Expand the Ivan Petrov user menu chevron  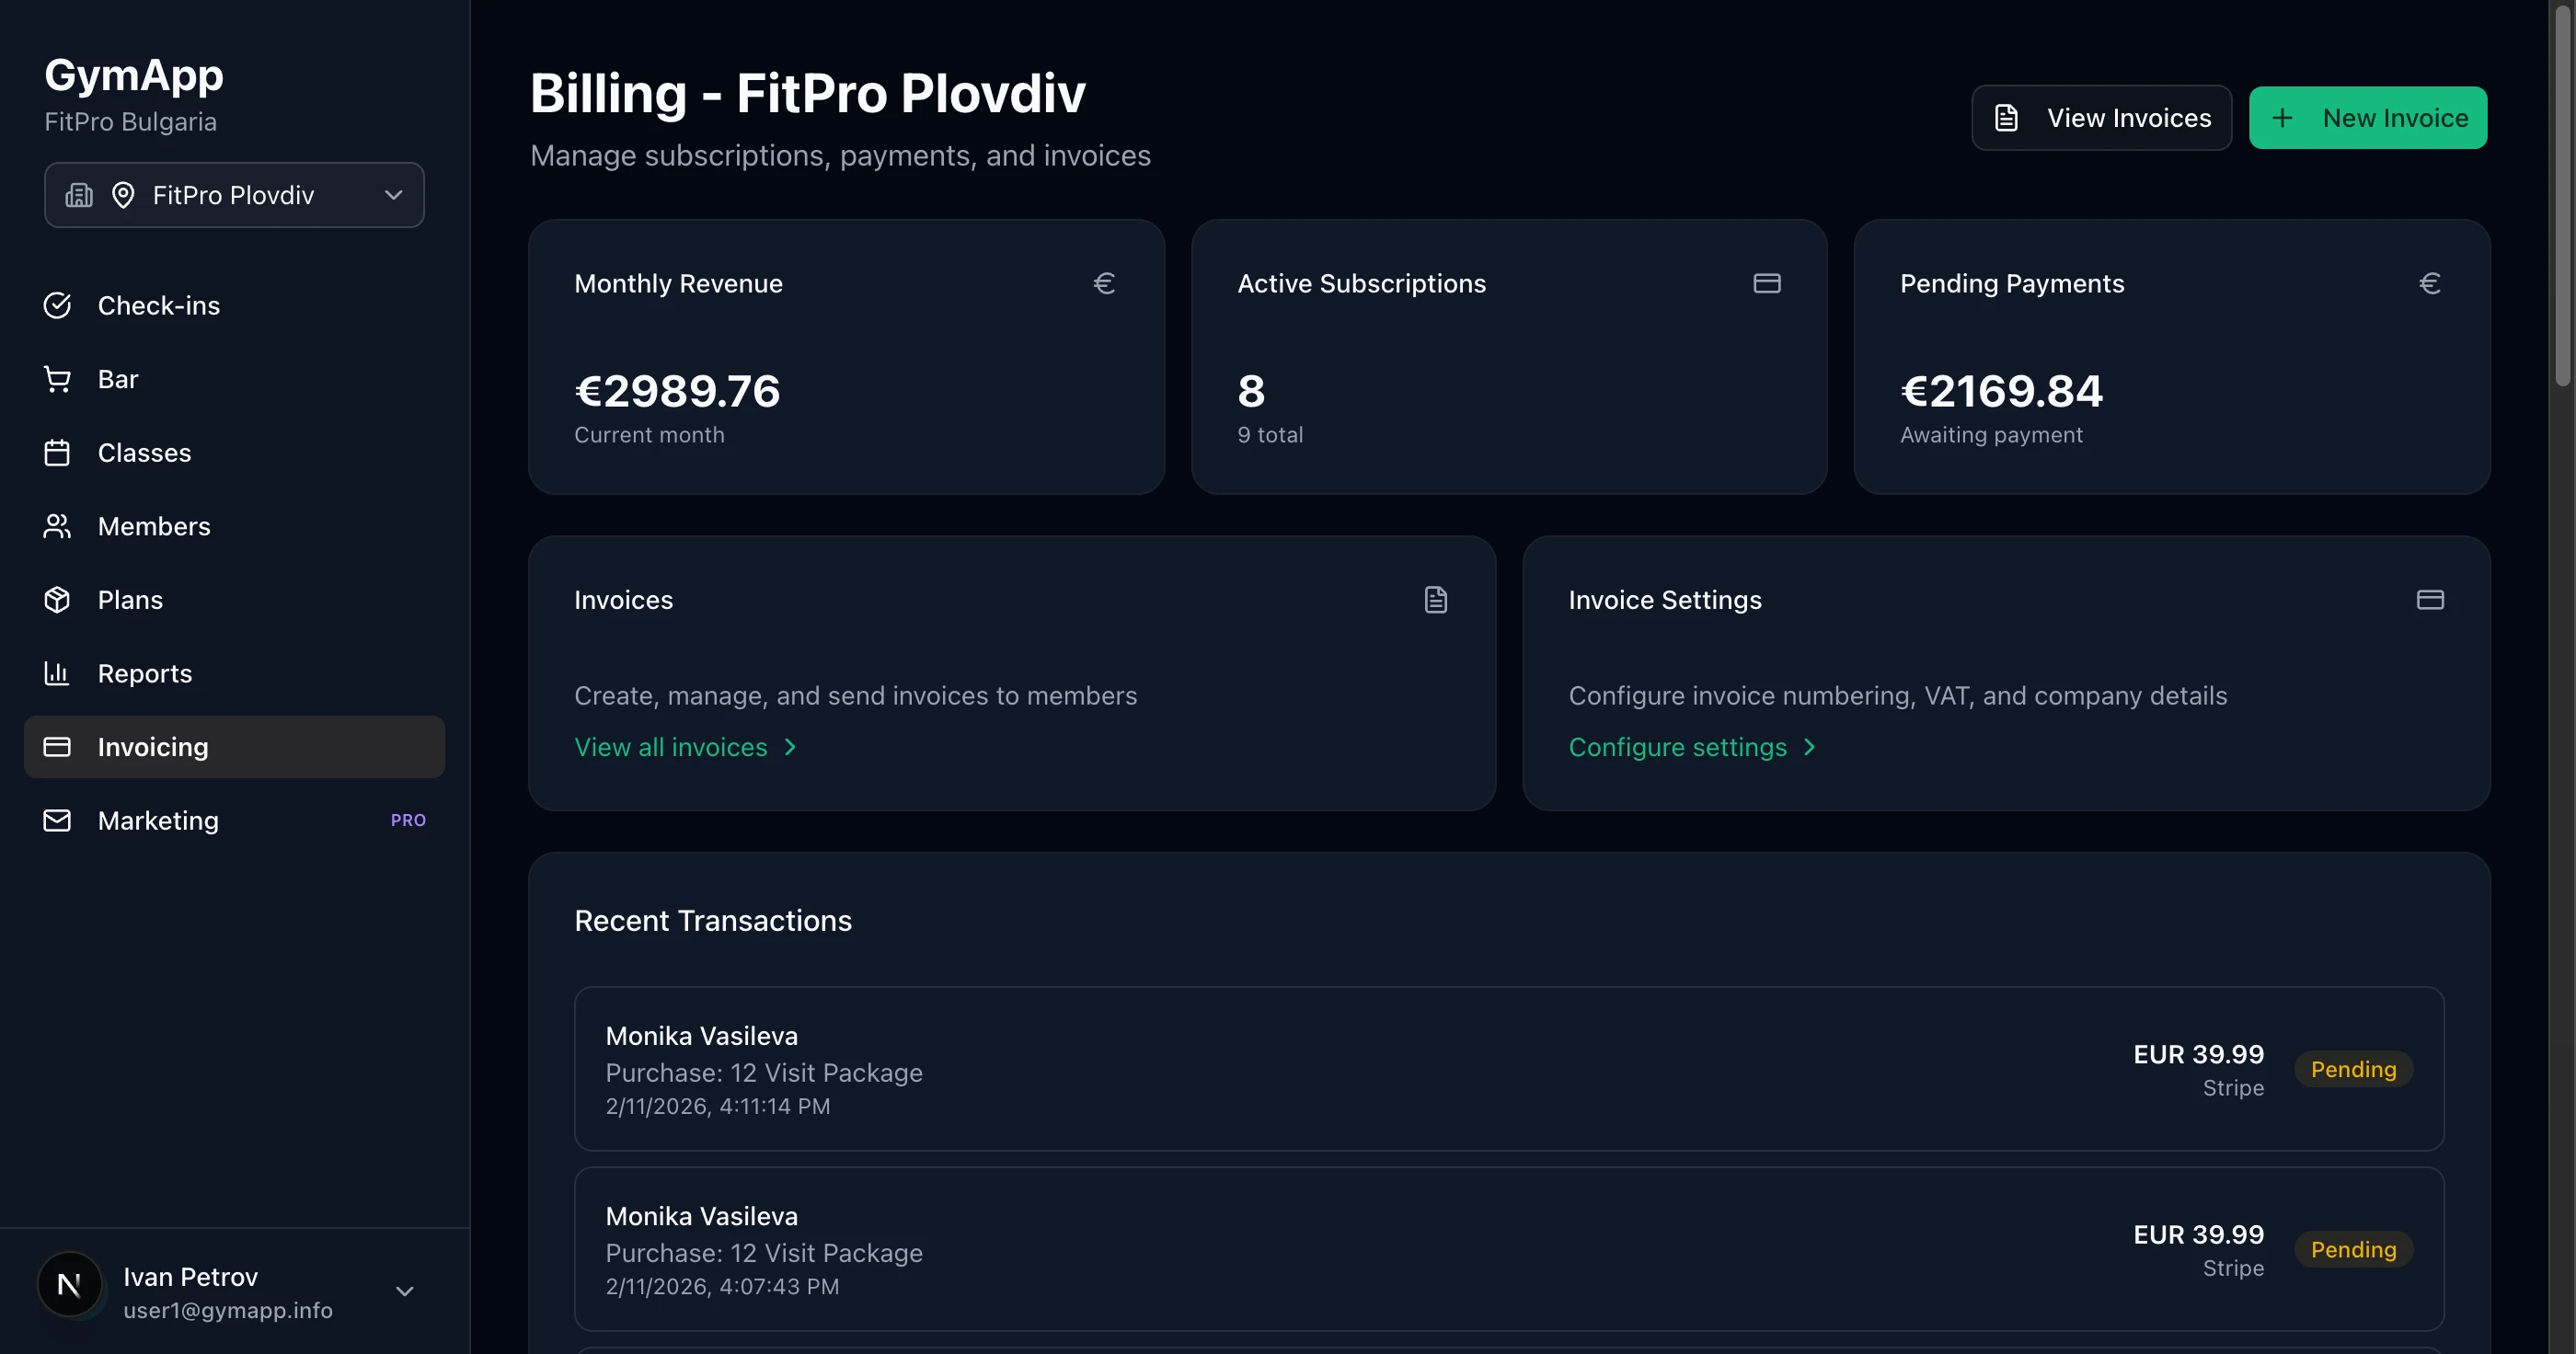(404, 1291)
